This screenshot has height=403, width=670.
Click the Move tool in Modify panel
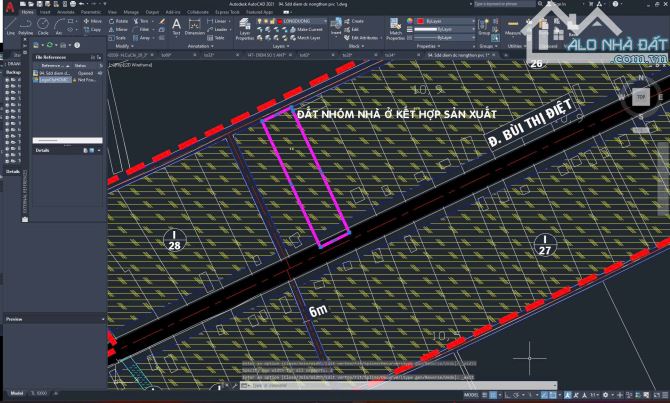94,20
